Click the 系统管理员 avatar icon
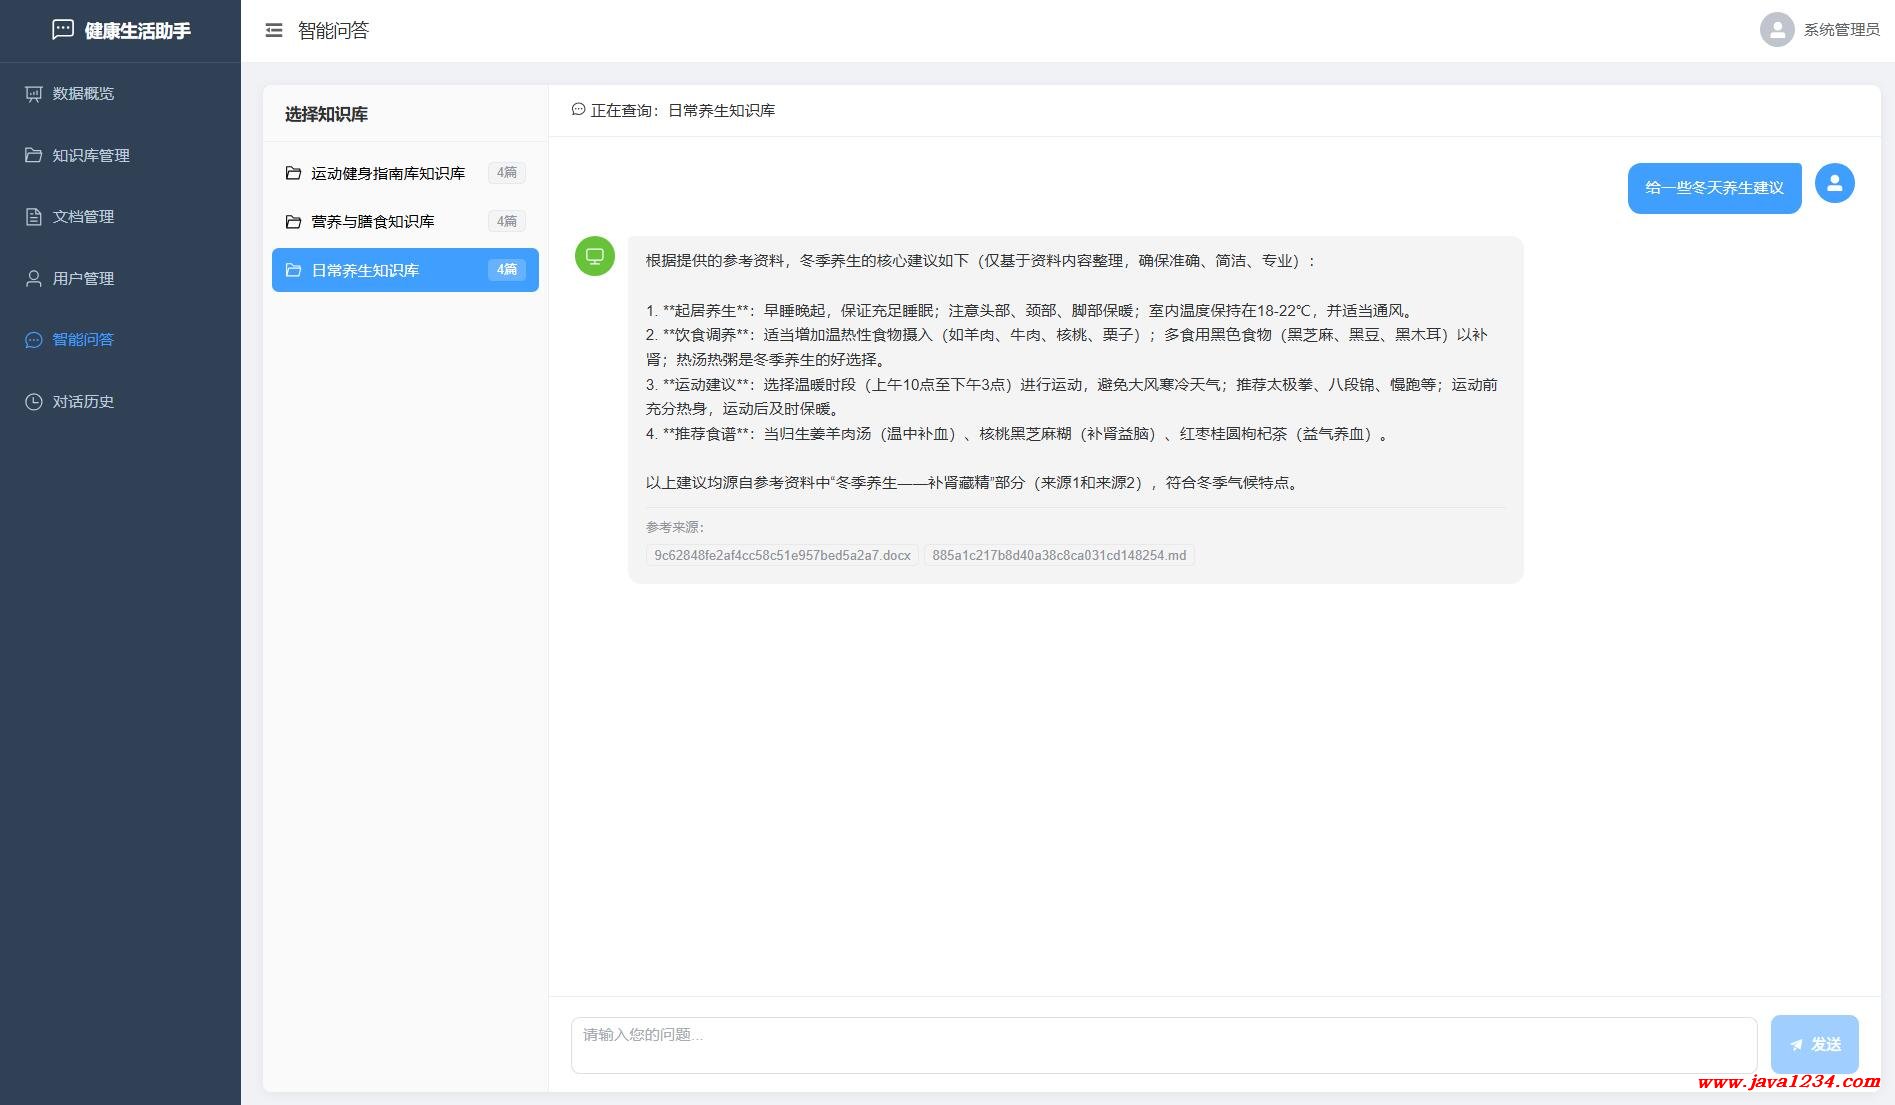The width and height of the screenshot is (1895, 1105). (x=1776, y=30)
